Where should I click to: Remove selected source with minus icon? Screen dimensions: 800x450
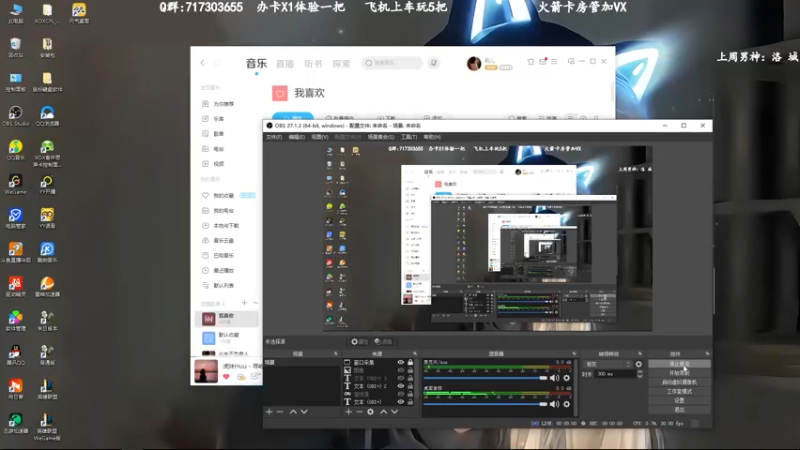point(359,412)
